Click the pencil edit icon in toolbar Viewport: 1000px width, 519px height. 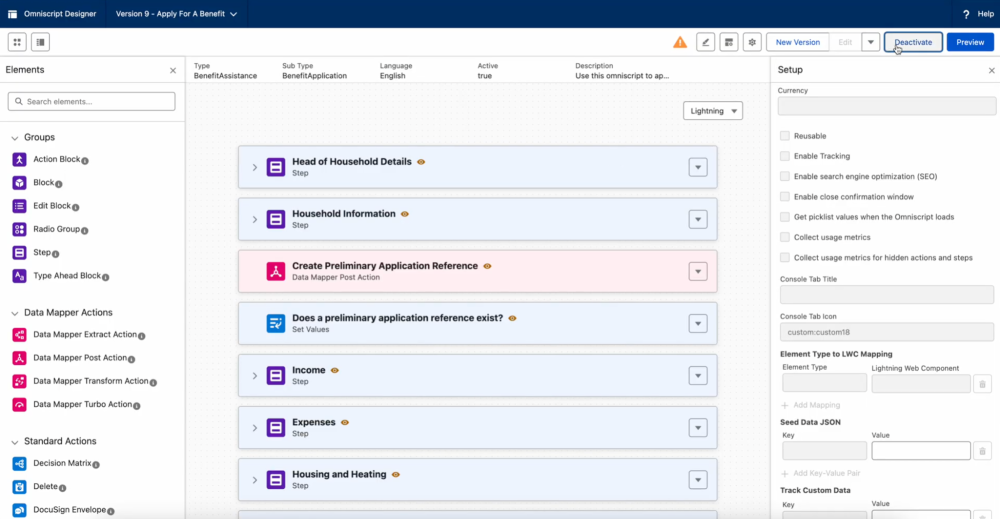pyautogui.click(x=706, y=42)
